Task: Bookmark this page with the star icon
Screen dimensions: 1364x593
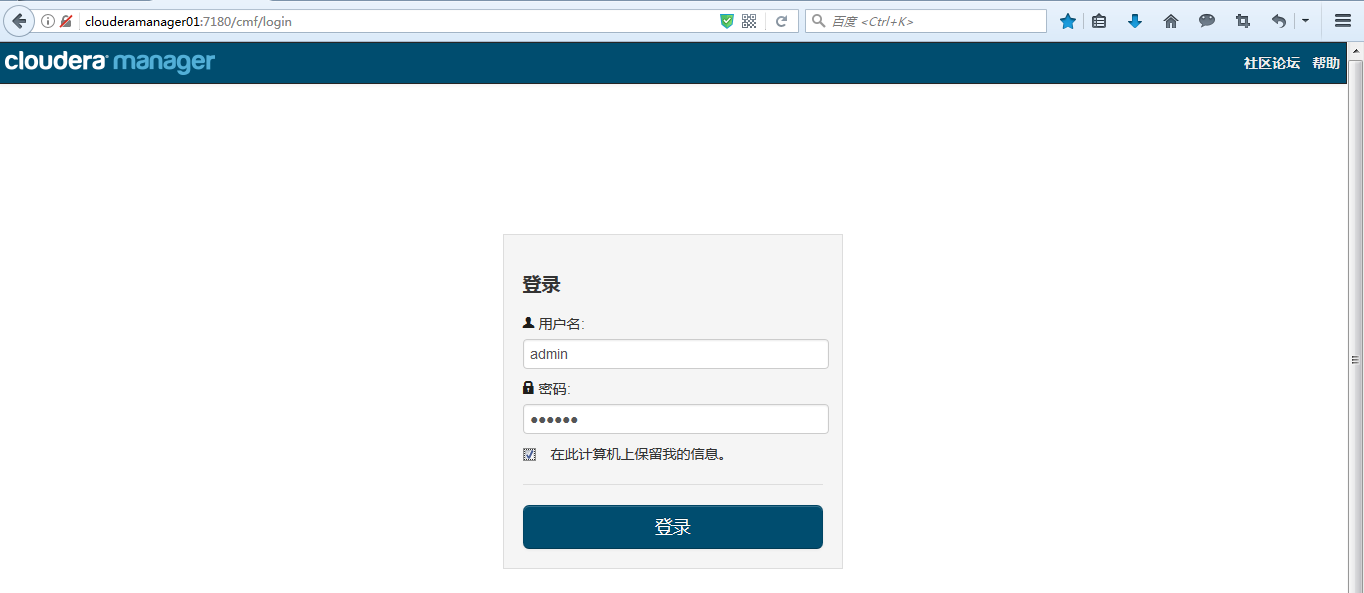Action: click(x=1068, y=21)
